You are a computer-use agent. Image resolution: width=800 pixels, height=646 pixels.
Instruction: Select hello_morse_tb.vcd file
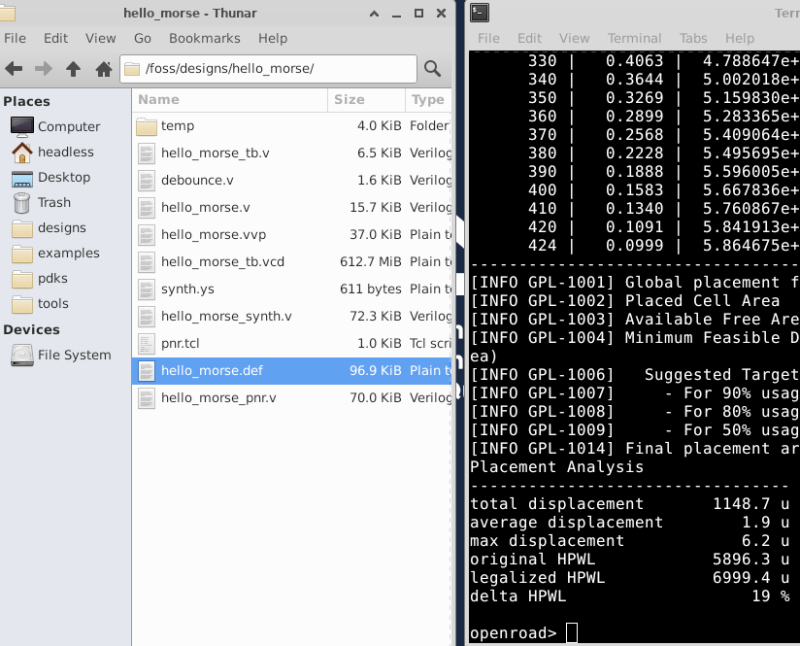[x=222, y=261]
